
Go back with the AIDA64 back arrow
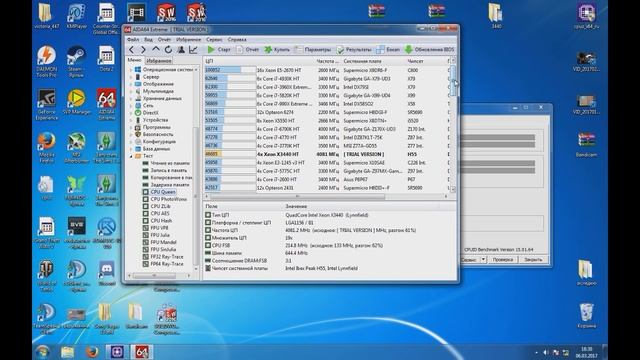(131, 50)
